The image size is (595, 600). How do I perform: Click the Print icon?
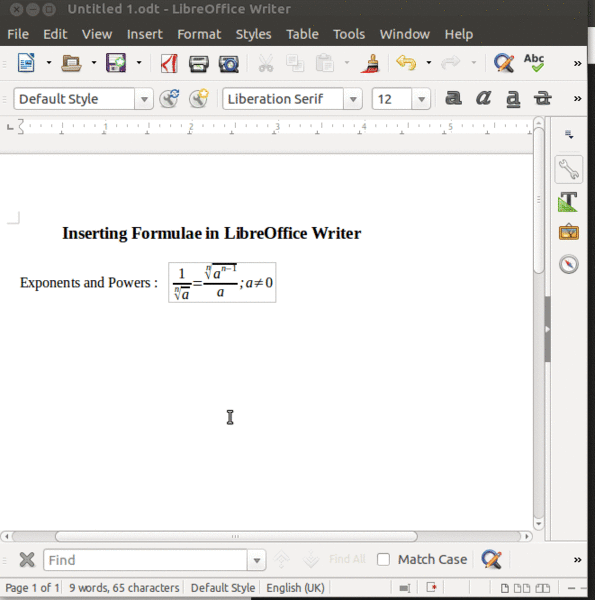coord(199,64)
